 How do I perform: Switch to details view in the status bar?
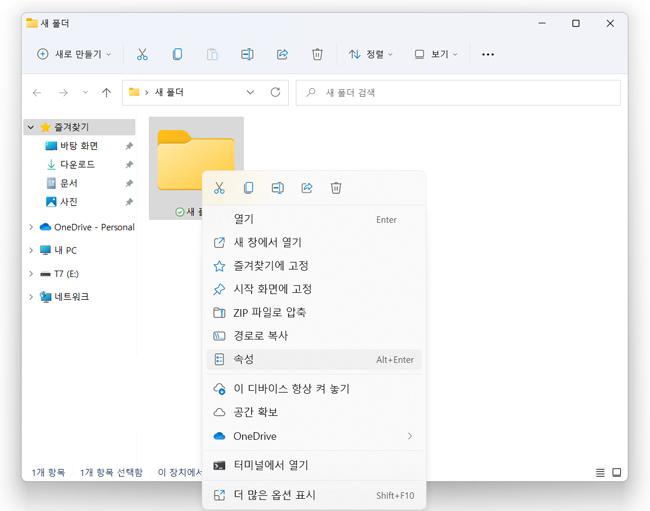[x=600, y=472]
